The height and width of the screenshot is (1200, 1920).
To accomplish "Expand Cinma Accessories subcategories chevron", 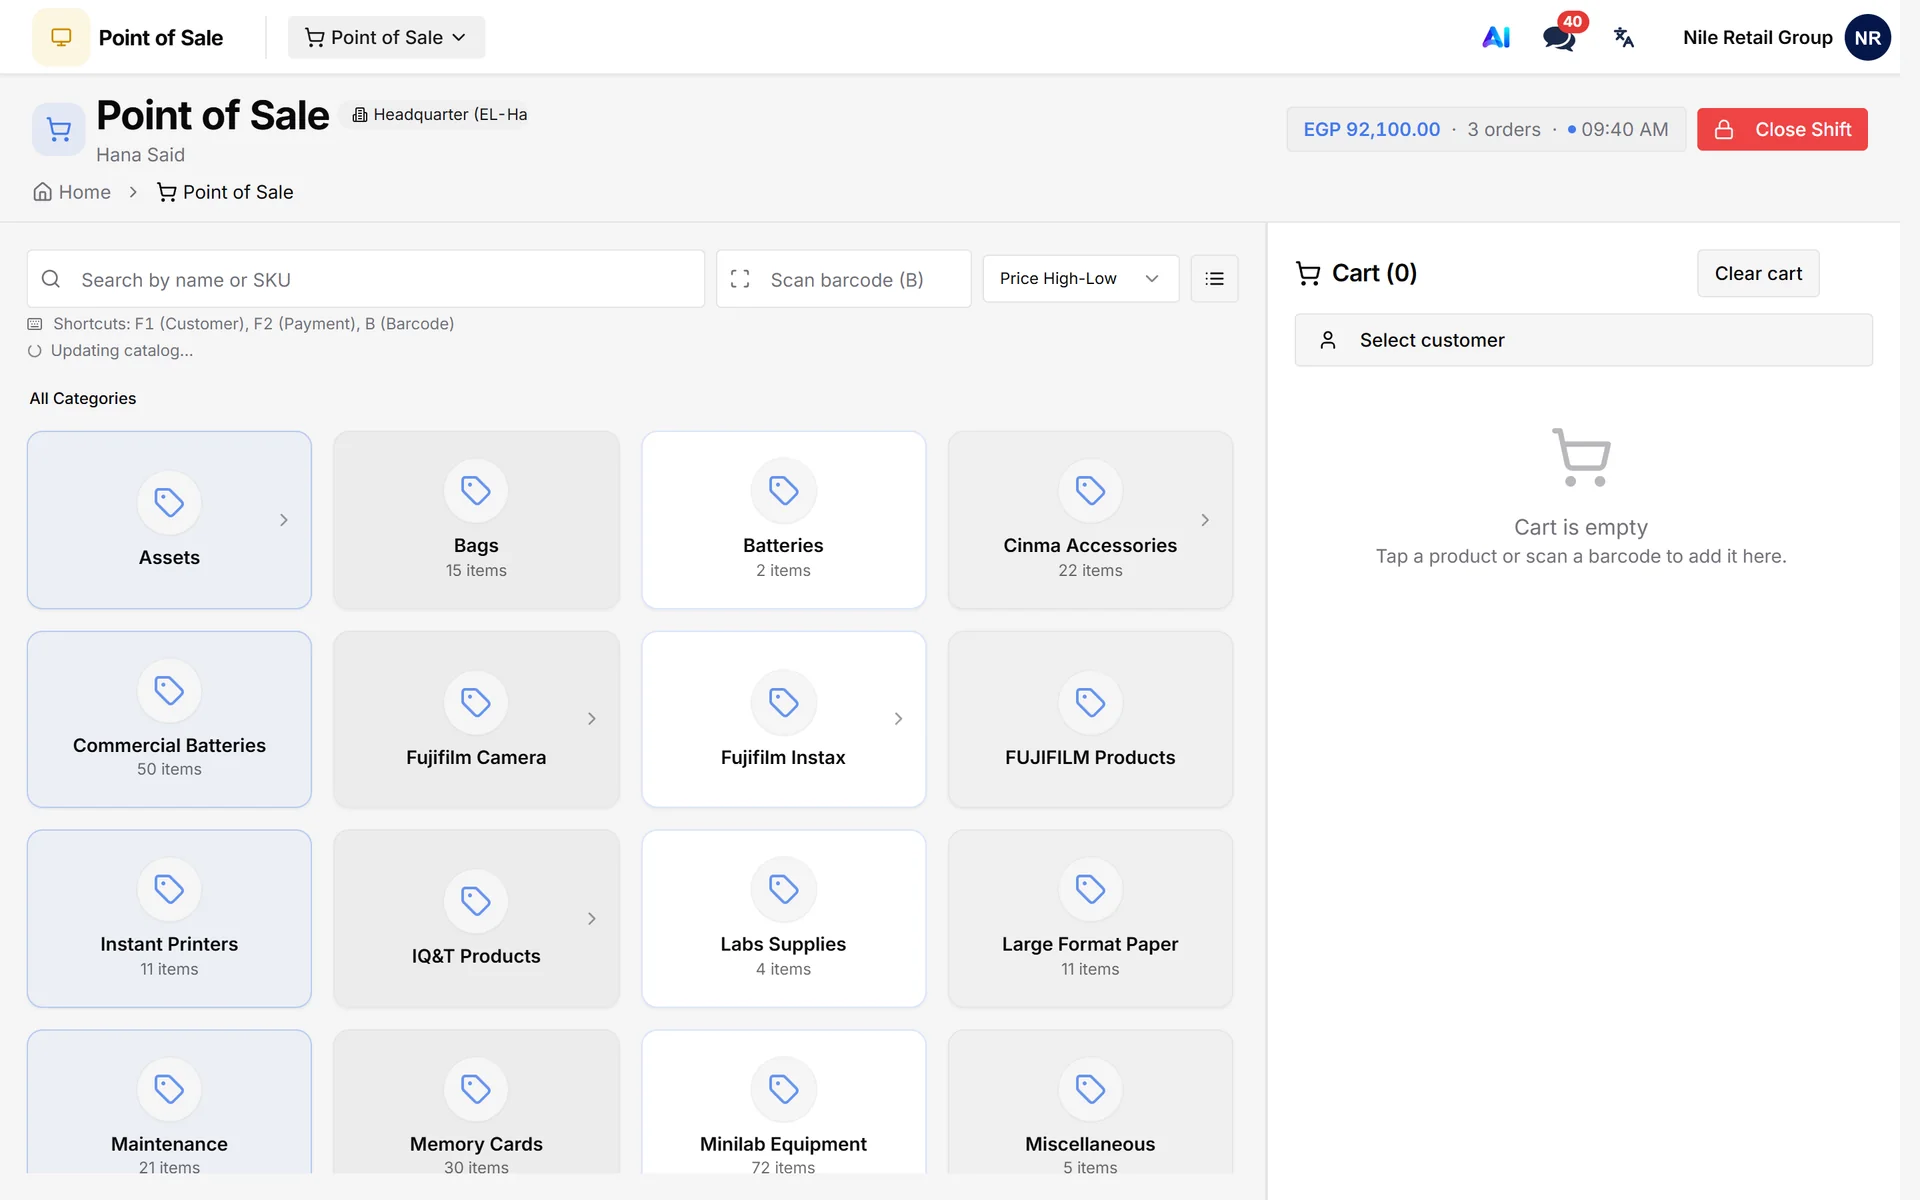I will (x=1205, y=520).
